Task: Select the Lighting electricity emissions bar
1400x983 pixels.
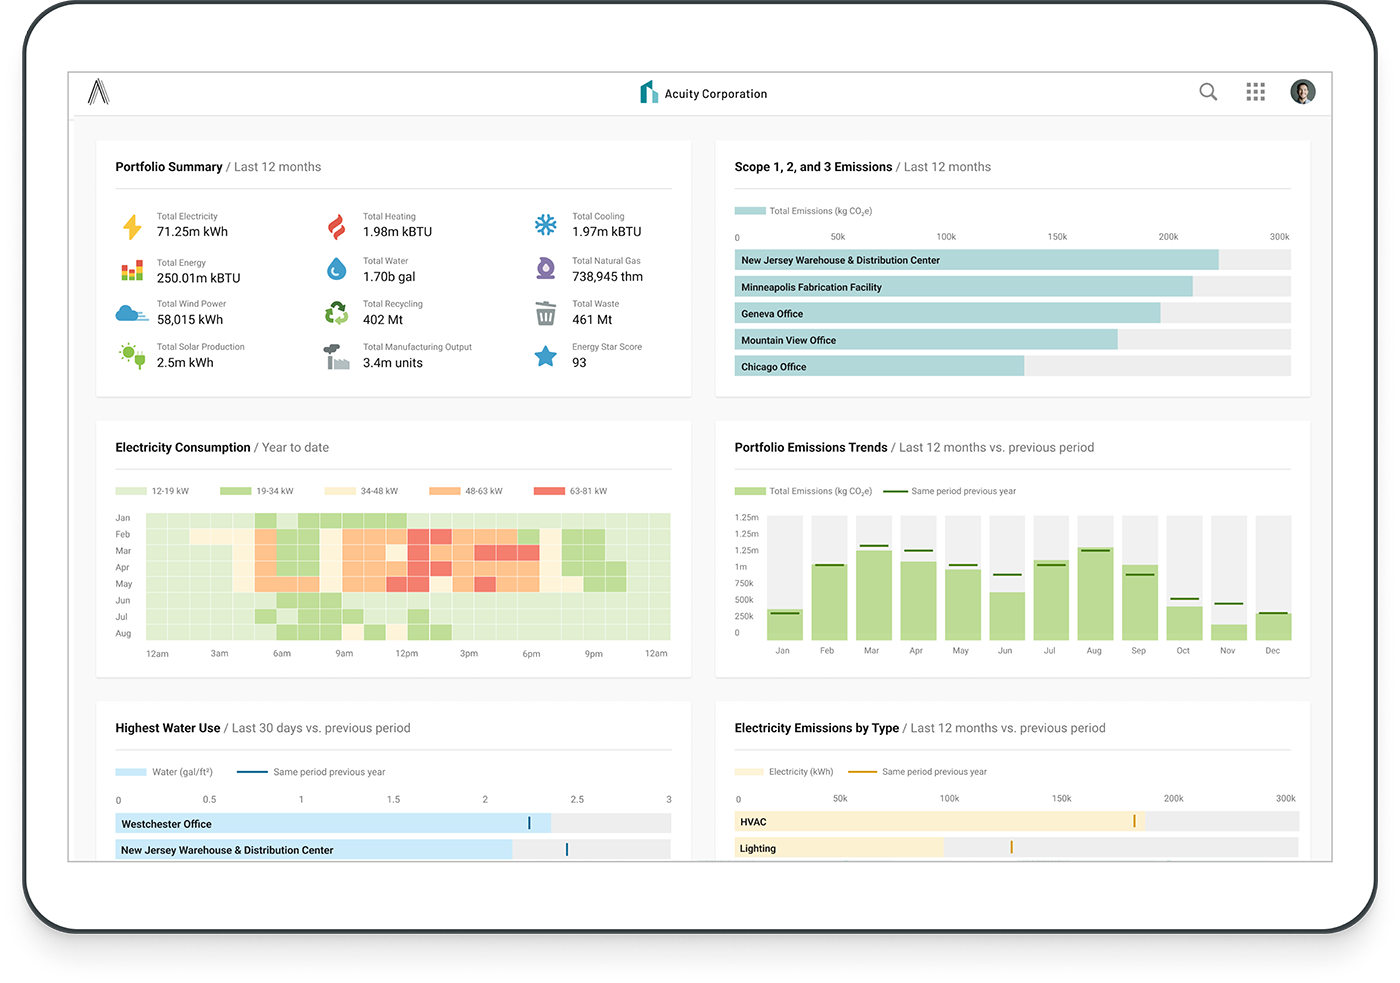Action: click(839, 848)
